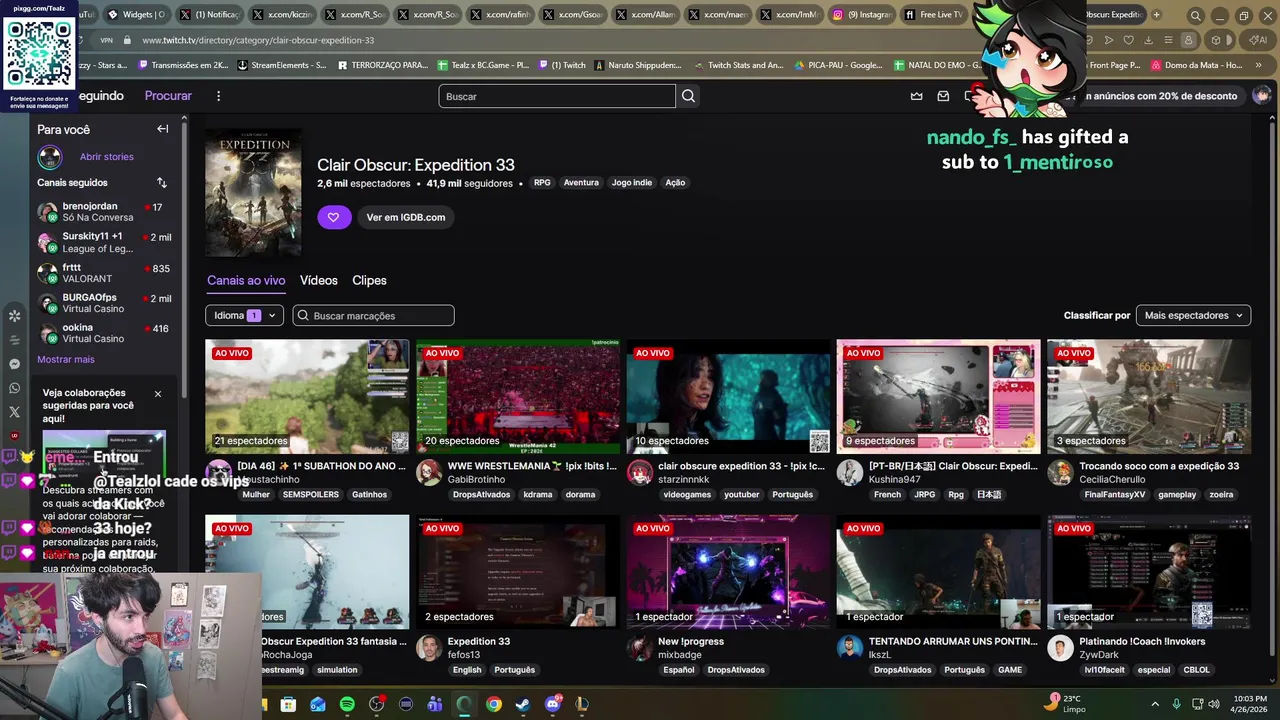Open Messenger in the Opera sidebar
1280x720 pixels.
[14, 364]
